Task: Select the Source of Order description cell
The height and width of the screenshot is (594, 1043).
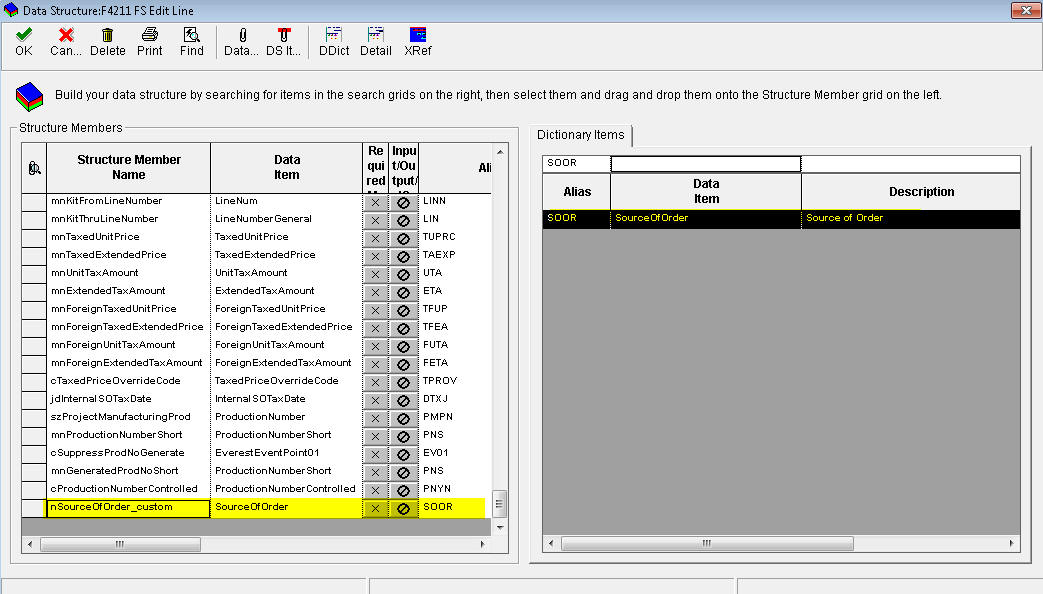Action: pos(911,219)
